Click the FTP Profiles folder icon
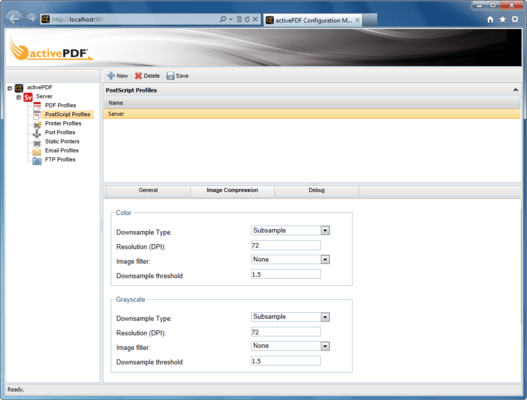 [x=37, y=161]
